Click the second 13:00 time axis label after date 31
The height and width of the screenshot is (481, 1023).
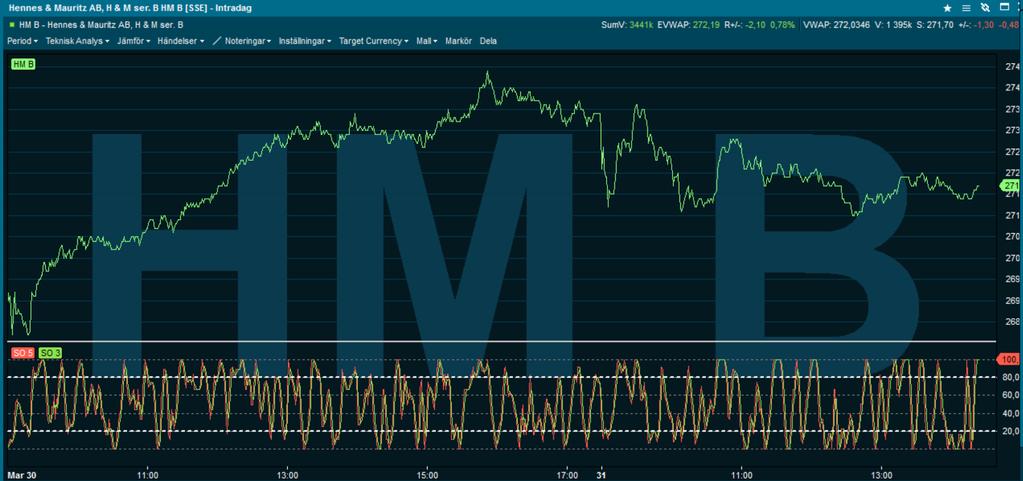881,474
